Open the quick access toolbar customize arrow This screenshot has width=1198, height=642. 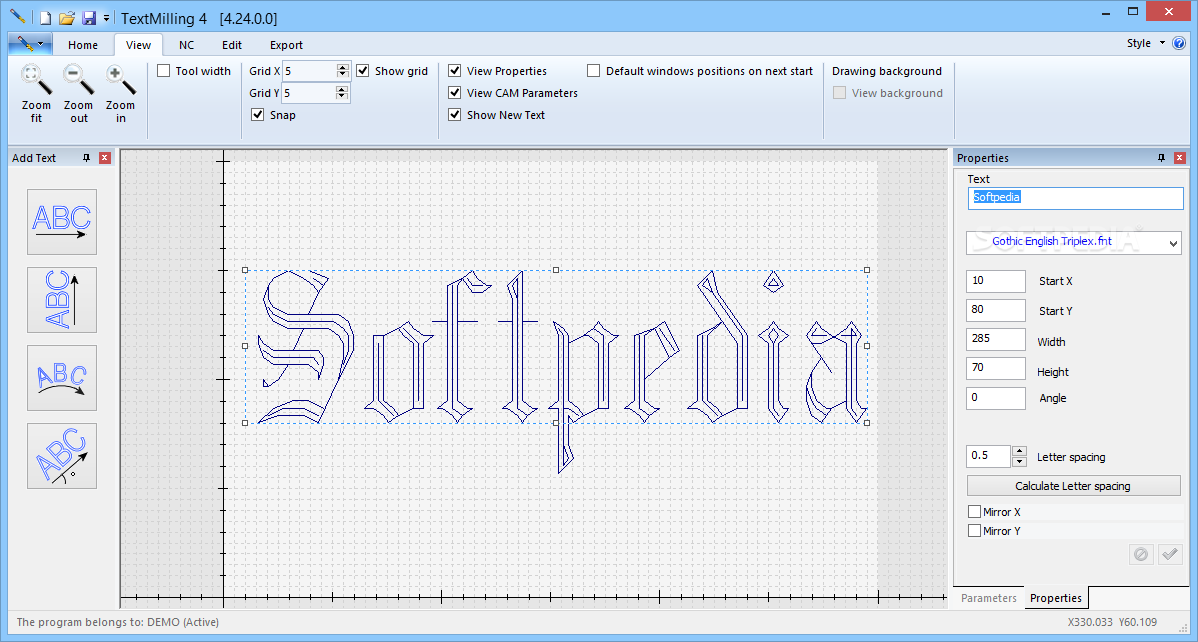(x=106, y=18)
